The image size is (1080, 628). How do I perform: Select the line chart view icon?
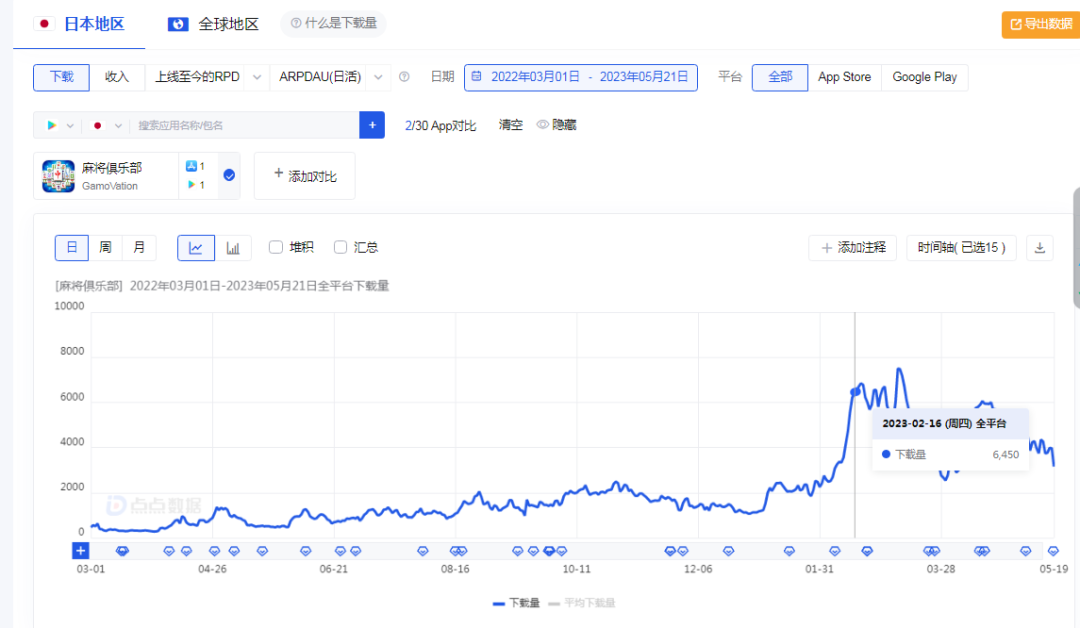coord(196,247)
